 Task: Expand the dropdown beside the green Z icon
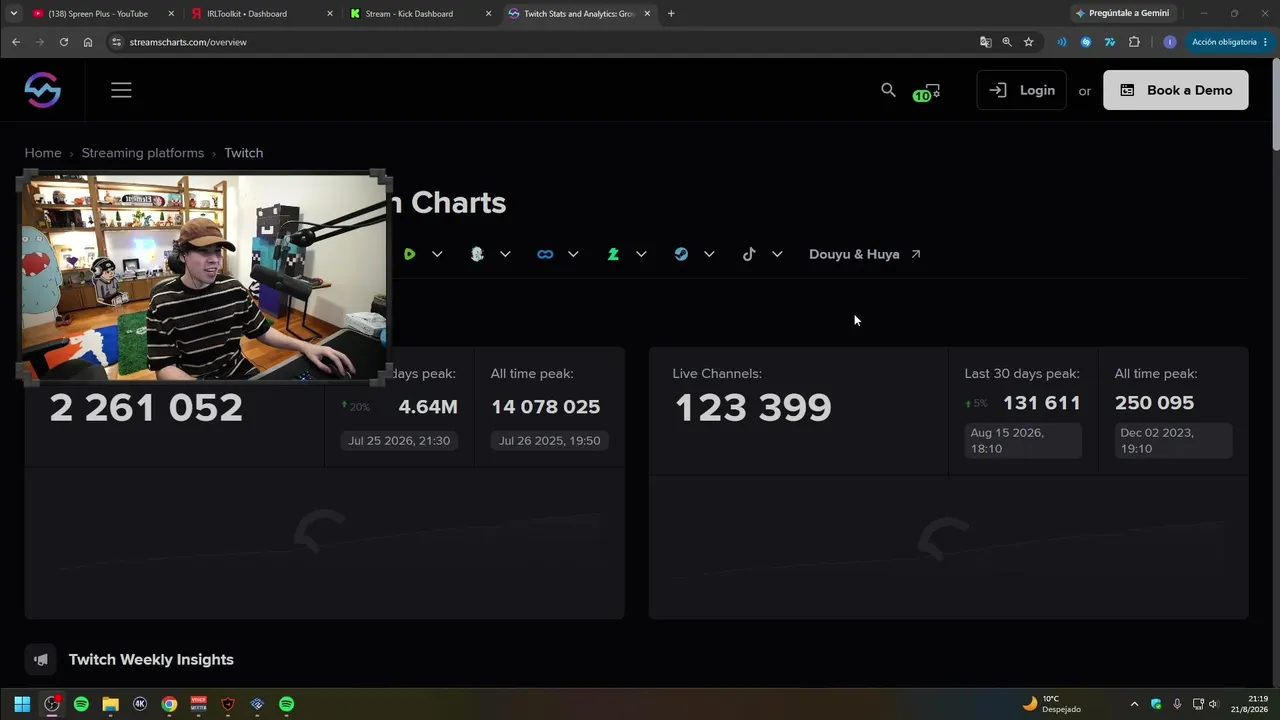pyautogui.click(x=641, y=254)
